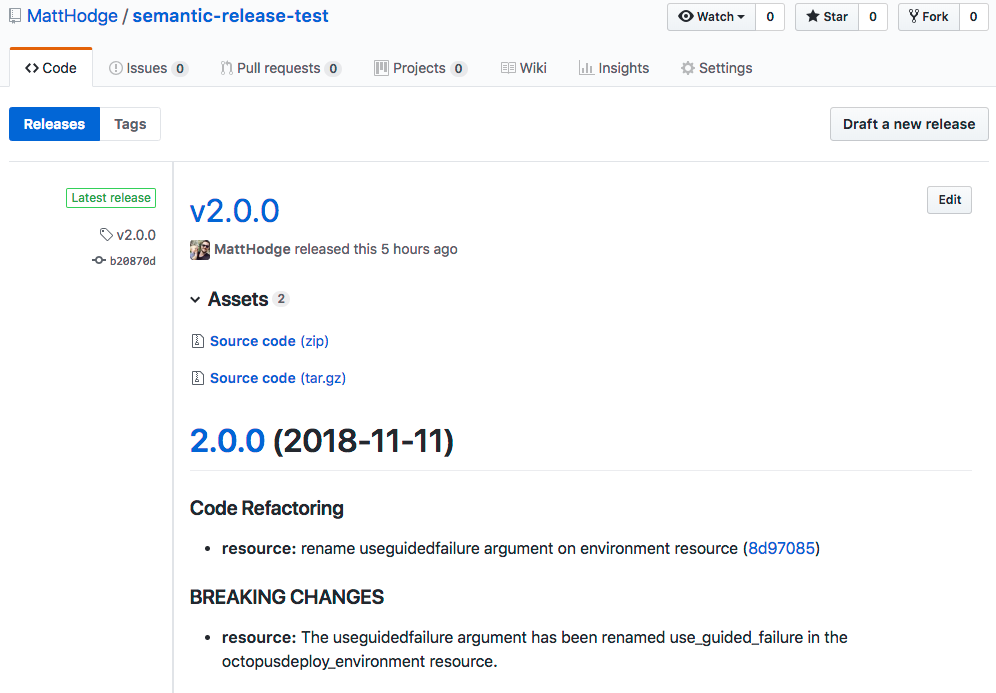The image size is (996, 693).
Task: Open the Settings tab with gear icon
Action: pos(716,68)
